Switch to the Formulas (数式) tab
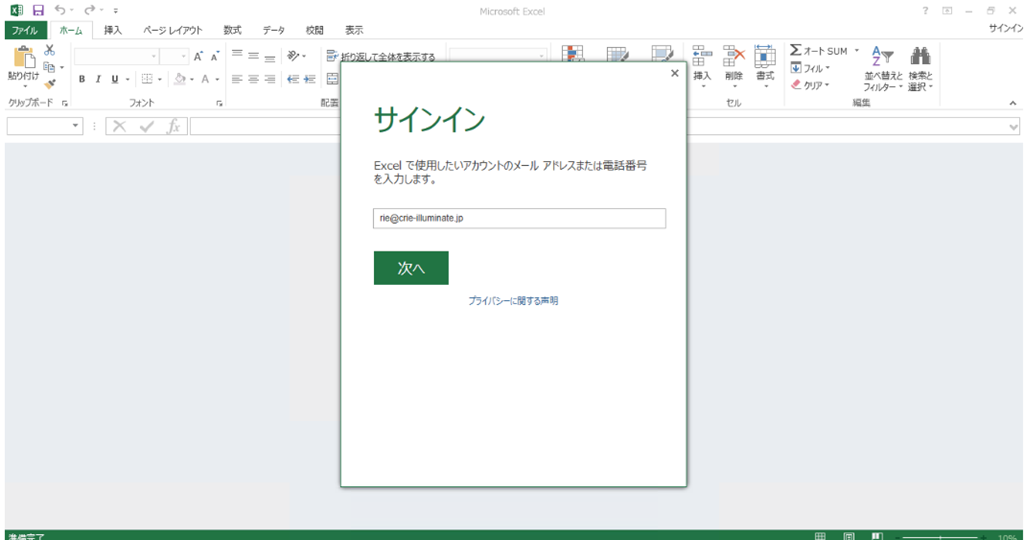Screen dimensions: 1024x540 (x=232, y=30)
